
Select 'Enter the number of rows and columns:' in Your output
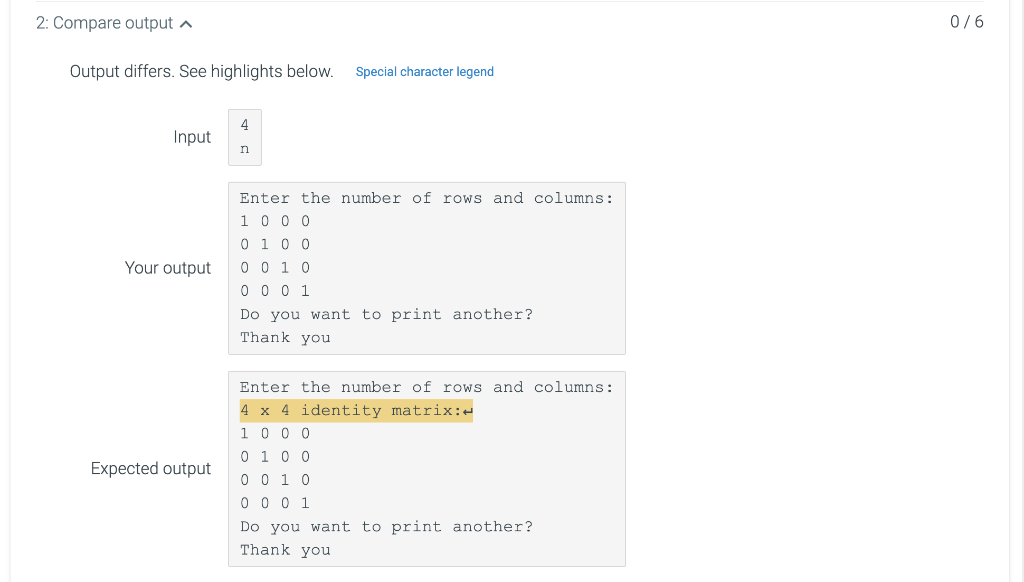pos(426,198)
